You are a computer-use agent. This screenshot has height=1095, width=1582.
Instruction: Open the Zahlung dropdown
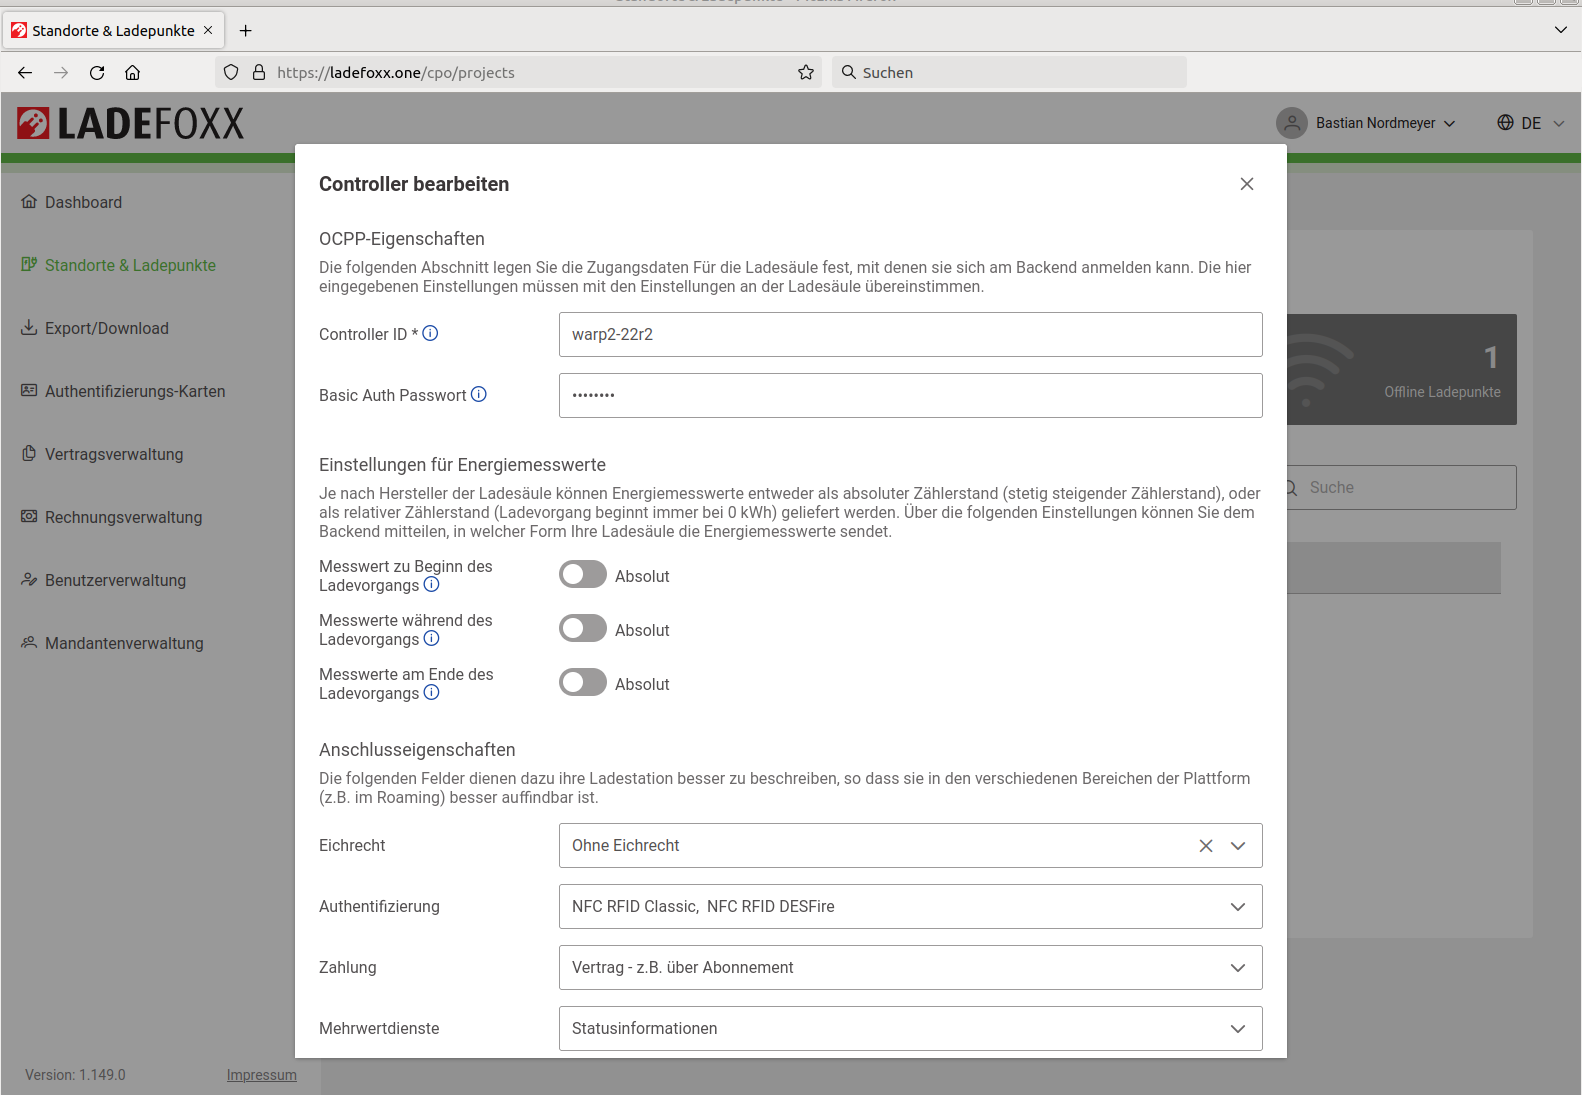(x=1237, y=968)
